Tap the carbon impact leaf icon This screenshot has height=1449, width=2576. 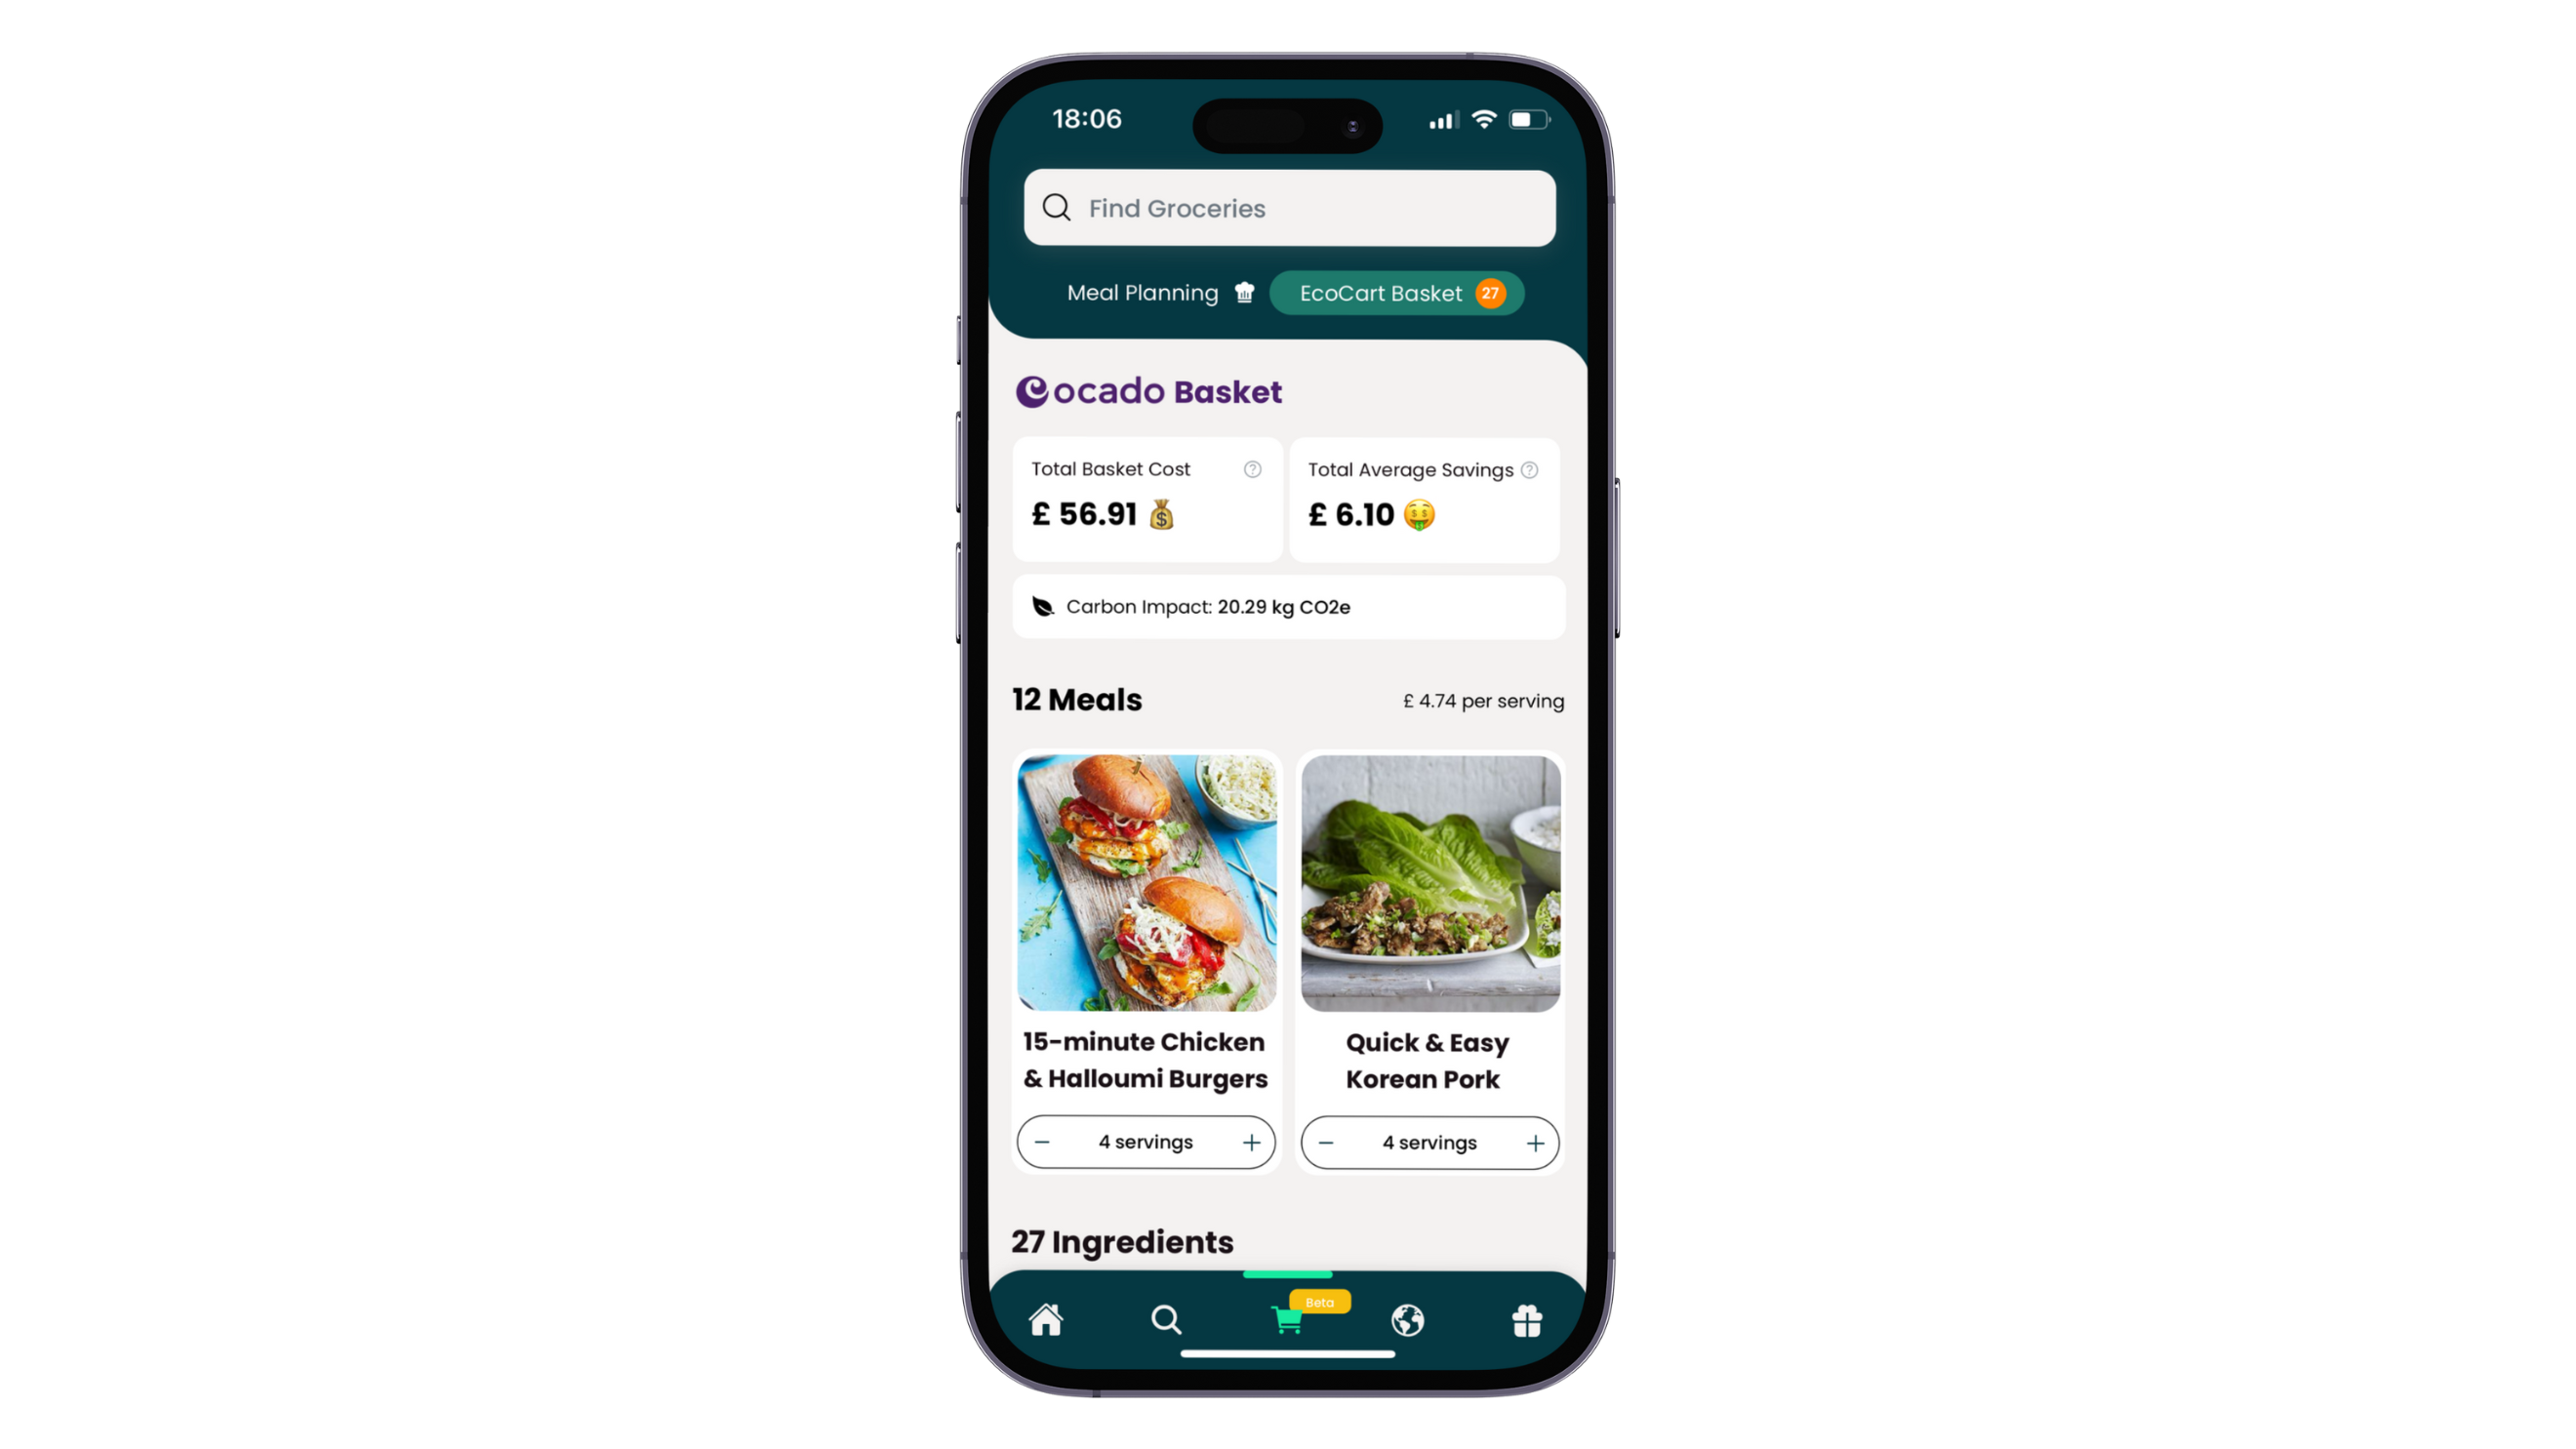pos(1044,605)
